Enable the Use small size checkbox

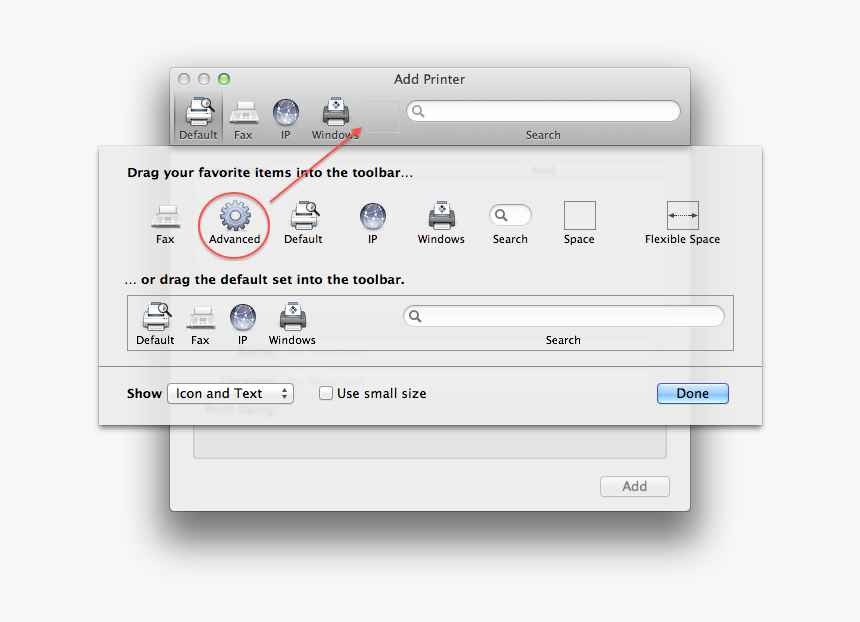[326, 394]
